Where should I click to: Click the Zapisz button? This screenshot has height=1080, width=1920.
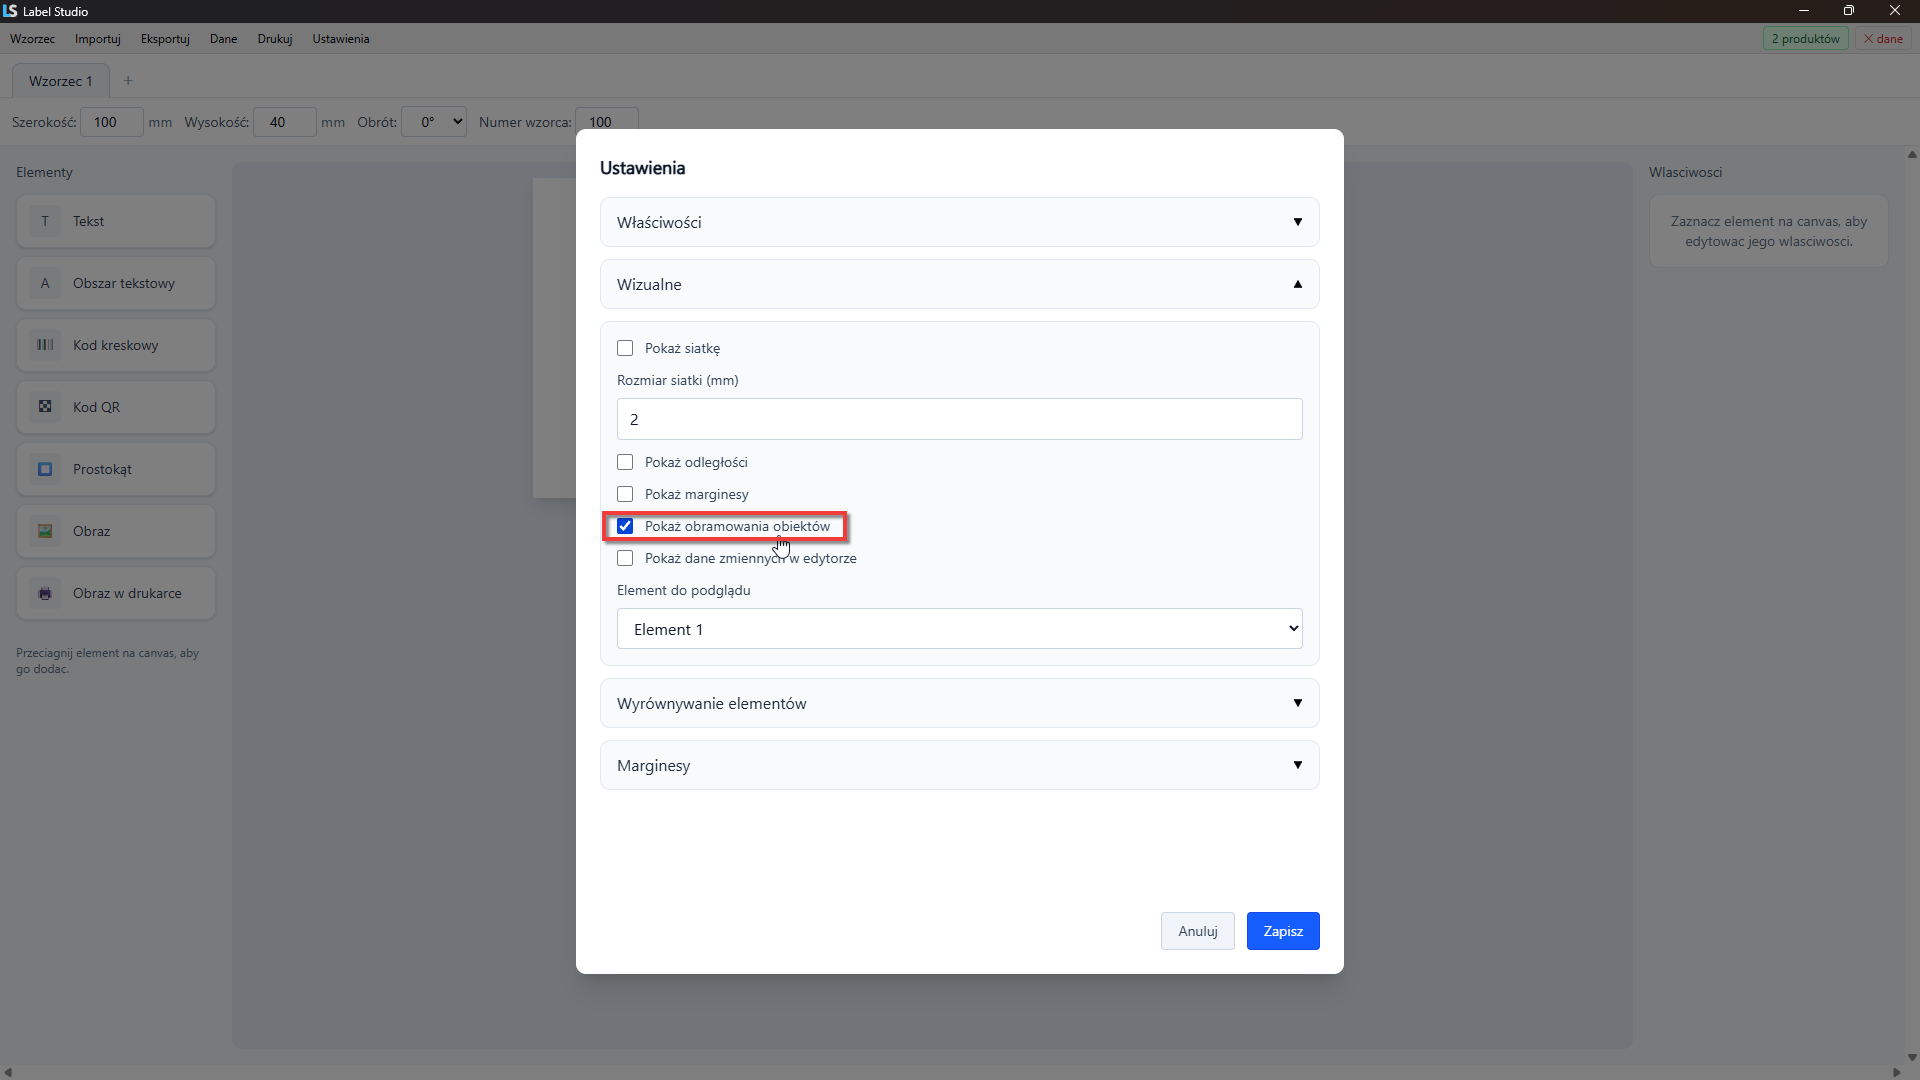pyautogui.click(x=1283, y=931)
